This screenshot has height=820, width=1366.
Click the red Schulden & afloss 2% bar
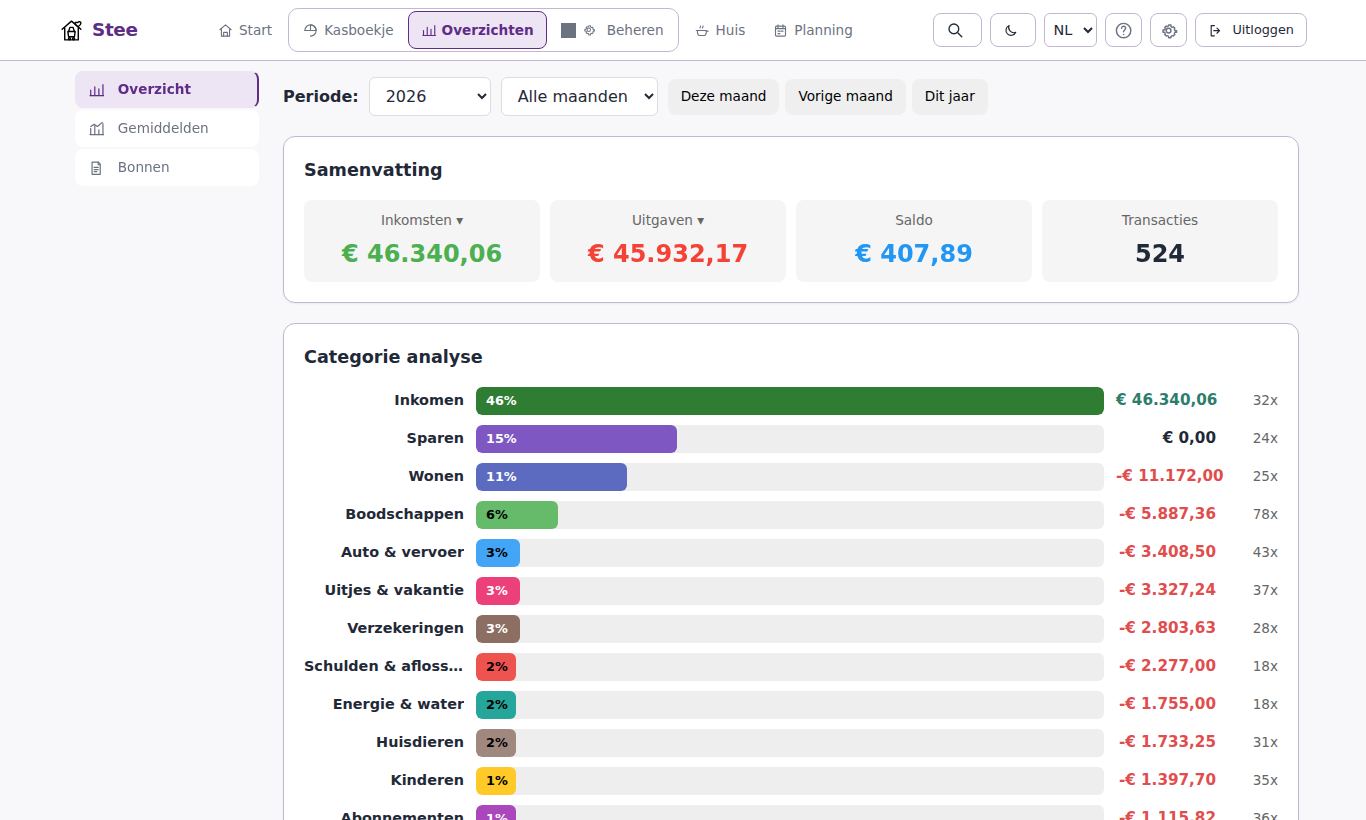[x=496, y=666]
